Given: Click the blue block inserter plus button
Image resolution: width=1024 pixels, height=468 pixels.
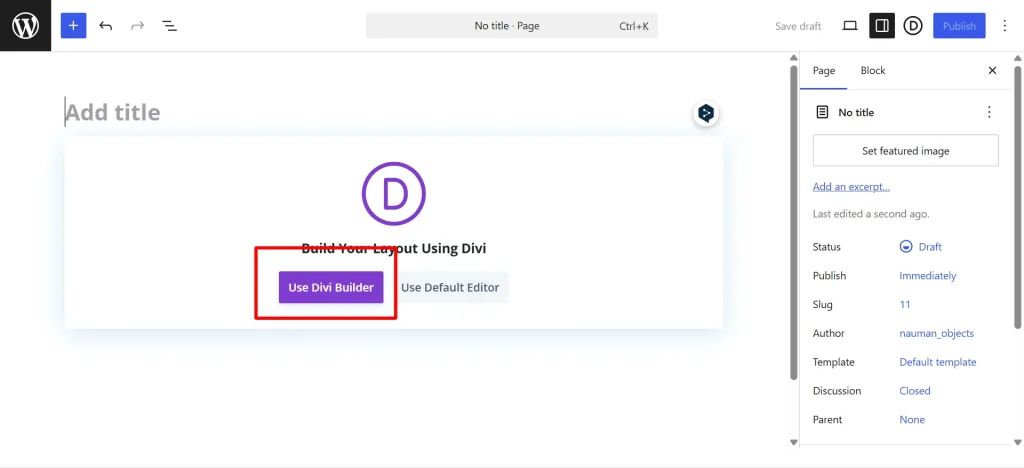Looking at the screenshot, I should pyautogui.click(x=73, y=26).
